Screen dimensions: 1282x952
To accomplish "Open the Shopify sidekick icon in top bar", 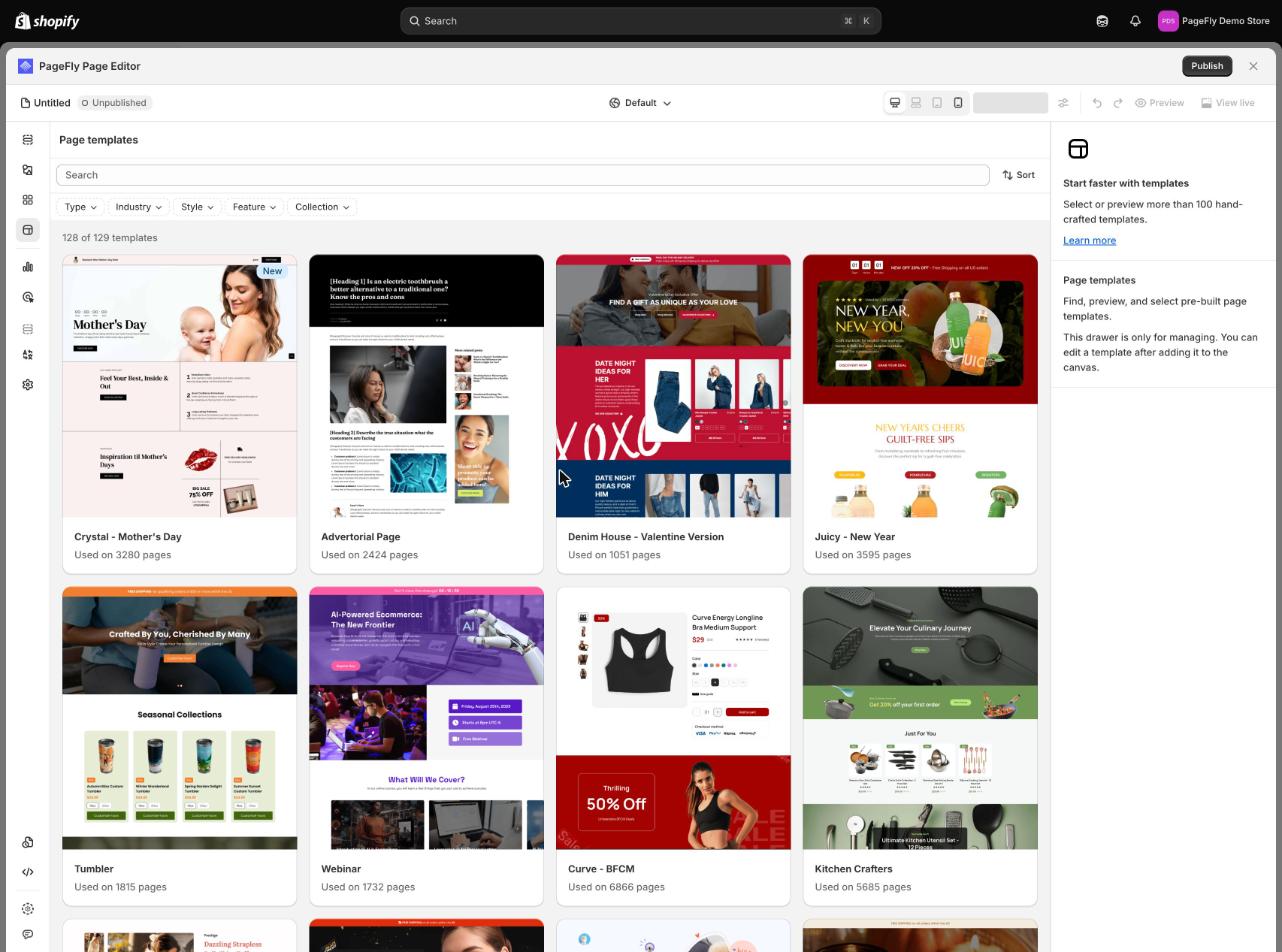I will [1102, 21].
